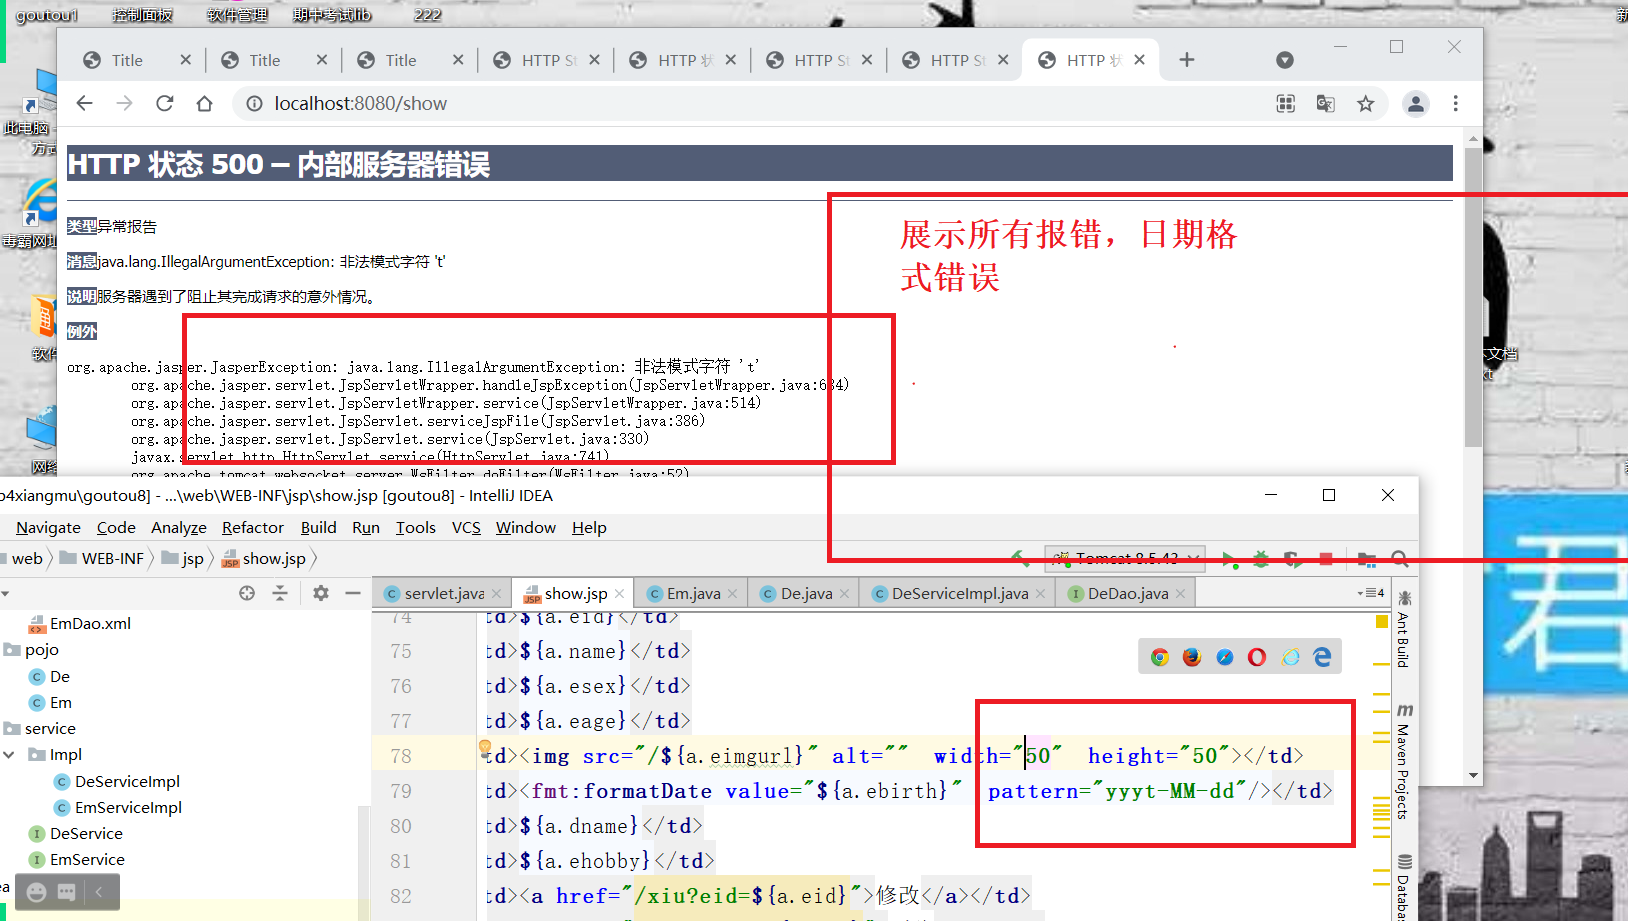
Task: Show hidden editor tabs list
Action: pyautogui.click(x=1371, y=593)
